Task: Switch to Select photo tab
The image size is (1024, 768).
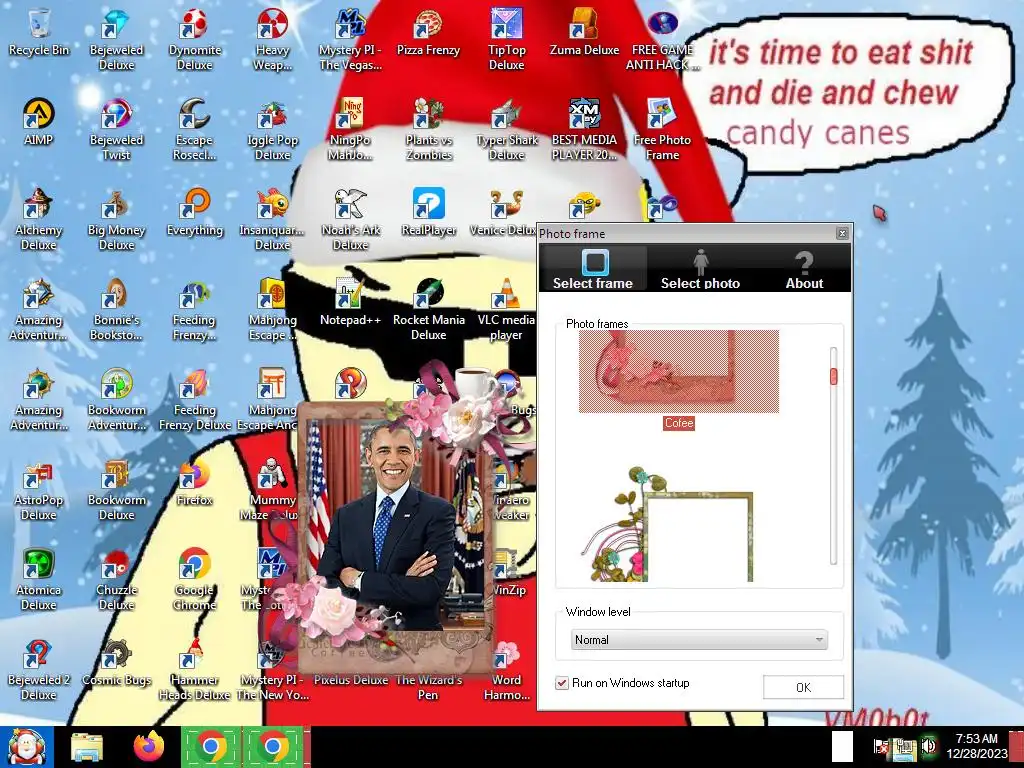Action: click(x=700, y=268)
